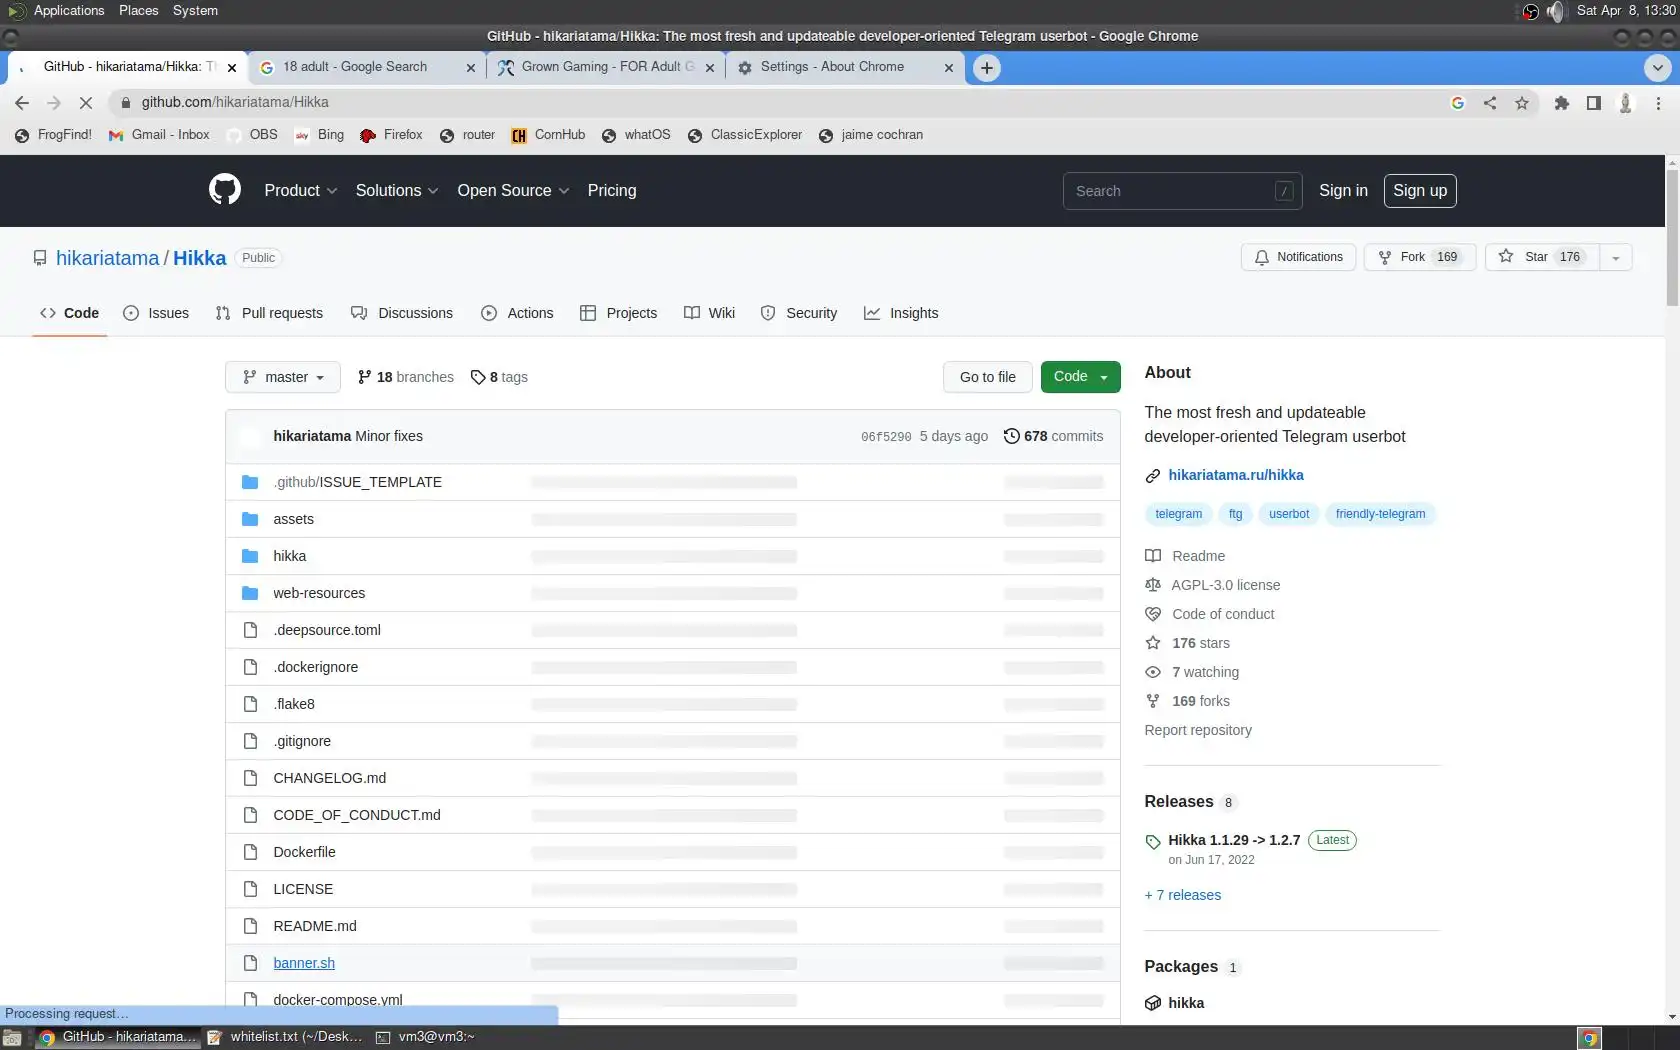Open the Dockerfile file
Viewport: 1680px width, 1050px height.
pos(304,852)
